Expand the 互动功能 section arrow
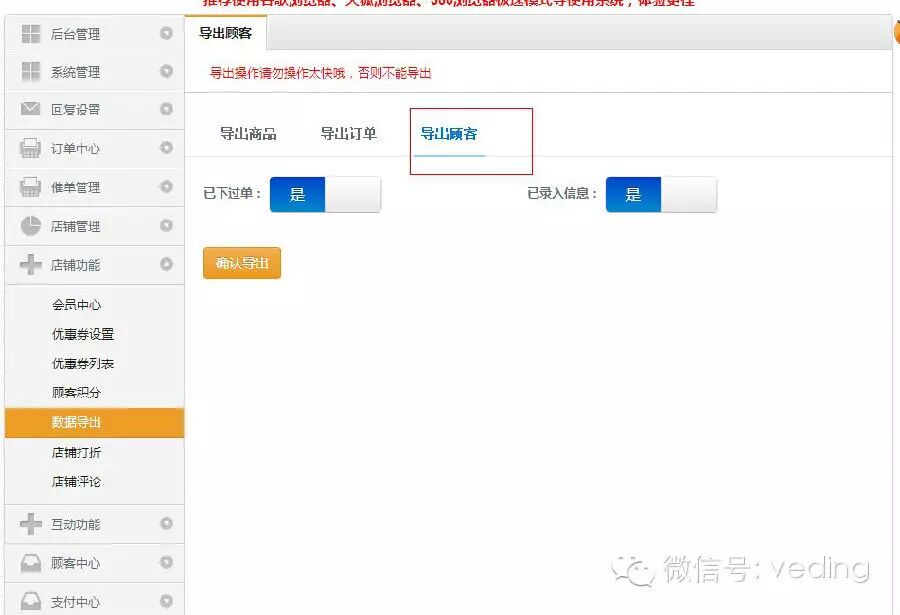The image size is (900, 615). (x=166, y=523)
